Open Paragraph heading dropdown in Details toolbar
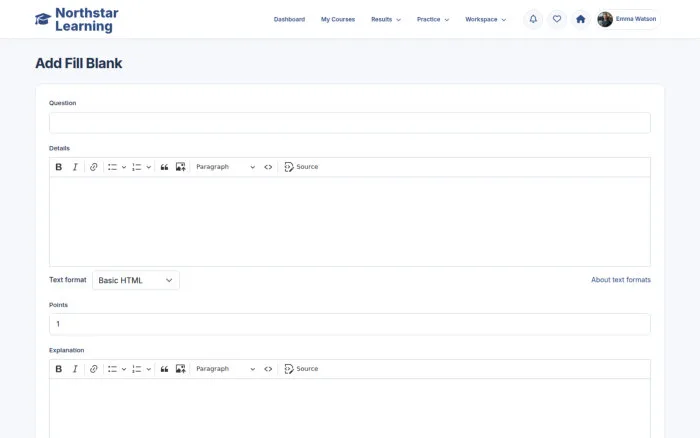This screenshot has width=700, height=438. pyautogui.click(x=225, y=167)
